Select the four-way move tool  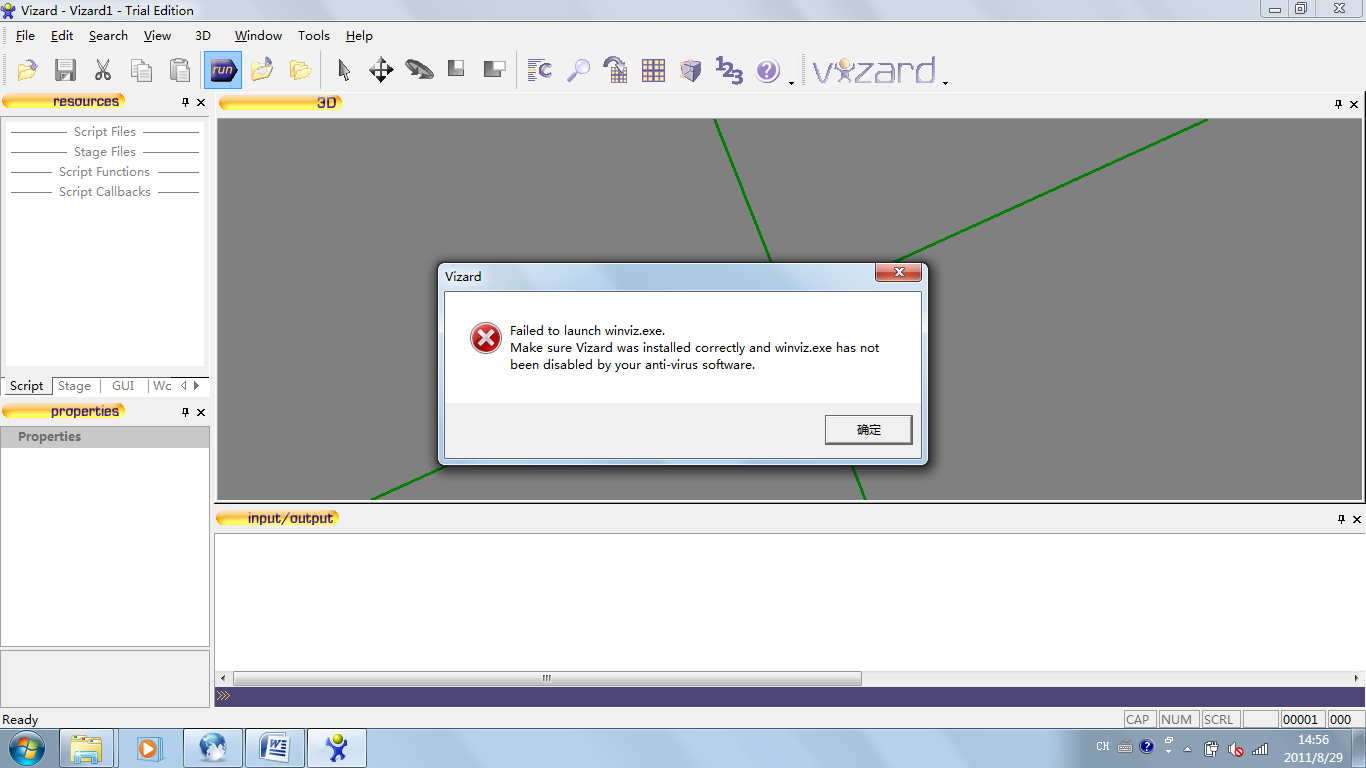tap(381, 70)
